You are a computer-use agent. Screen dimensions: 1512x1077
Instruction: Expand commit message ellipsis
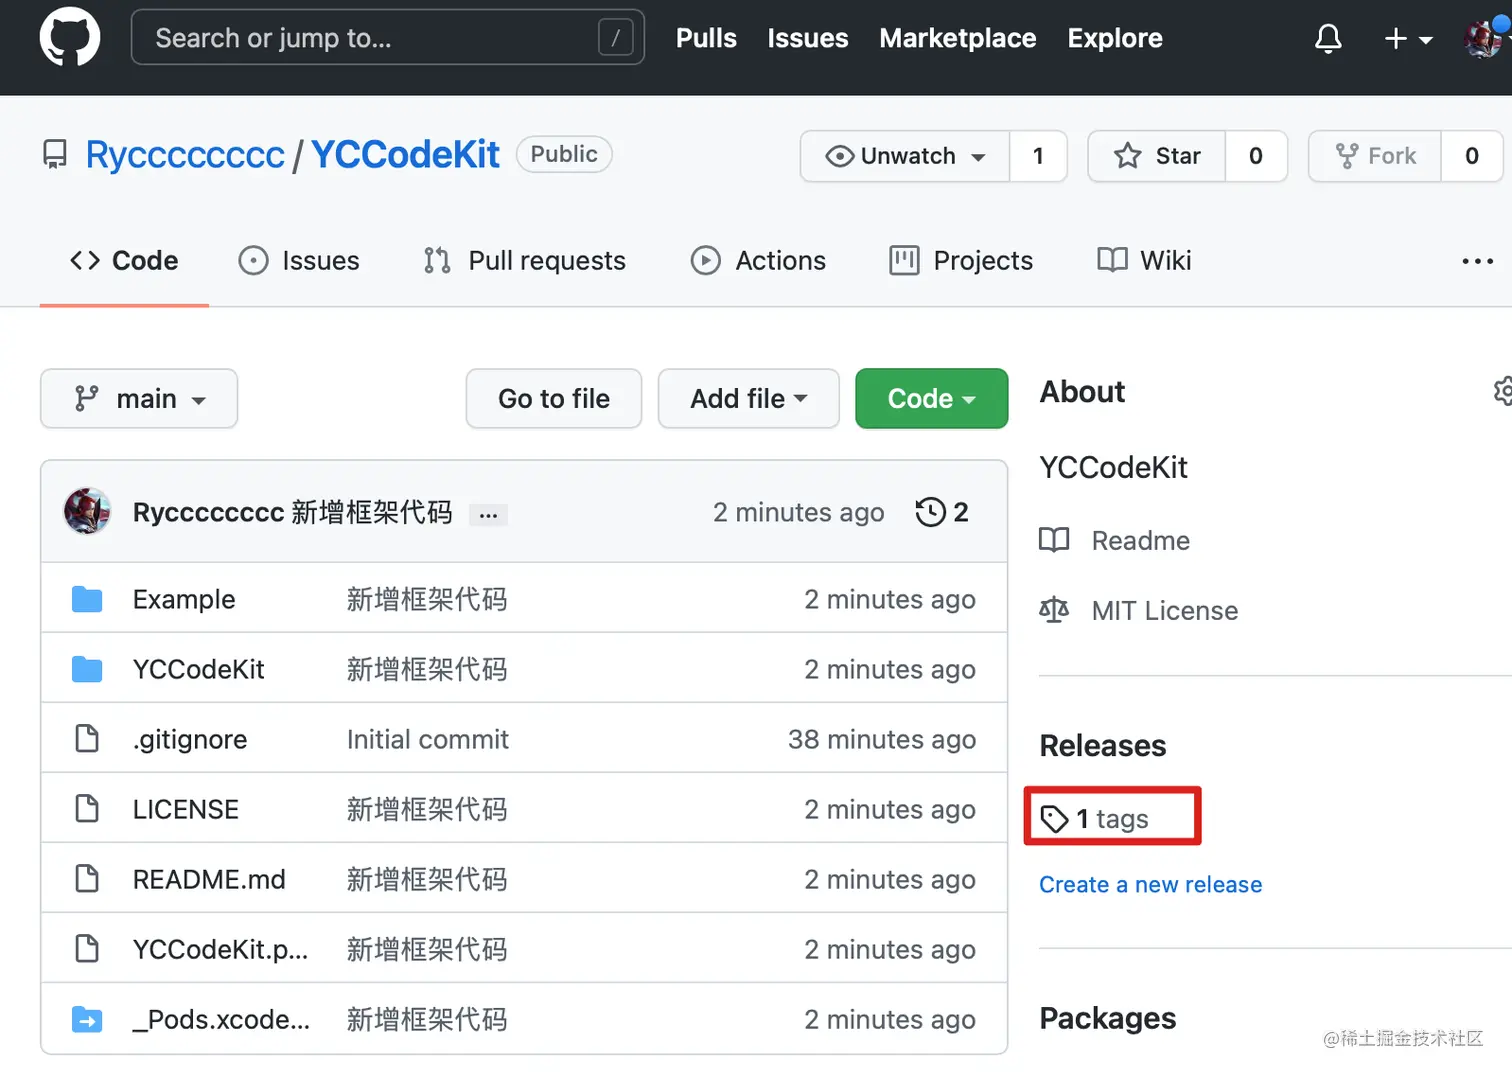coord(488,515)
